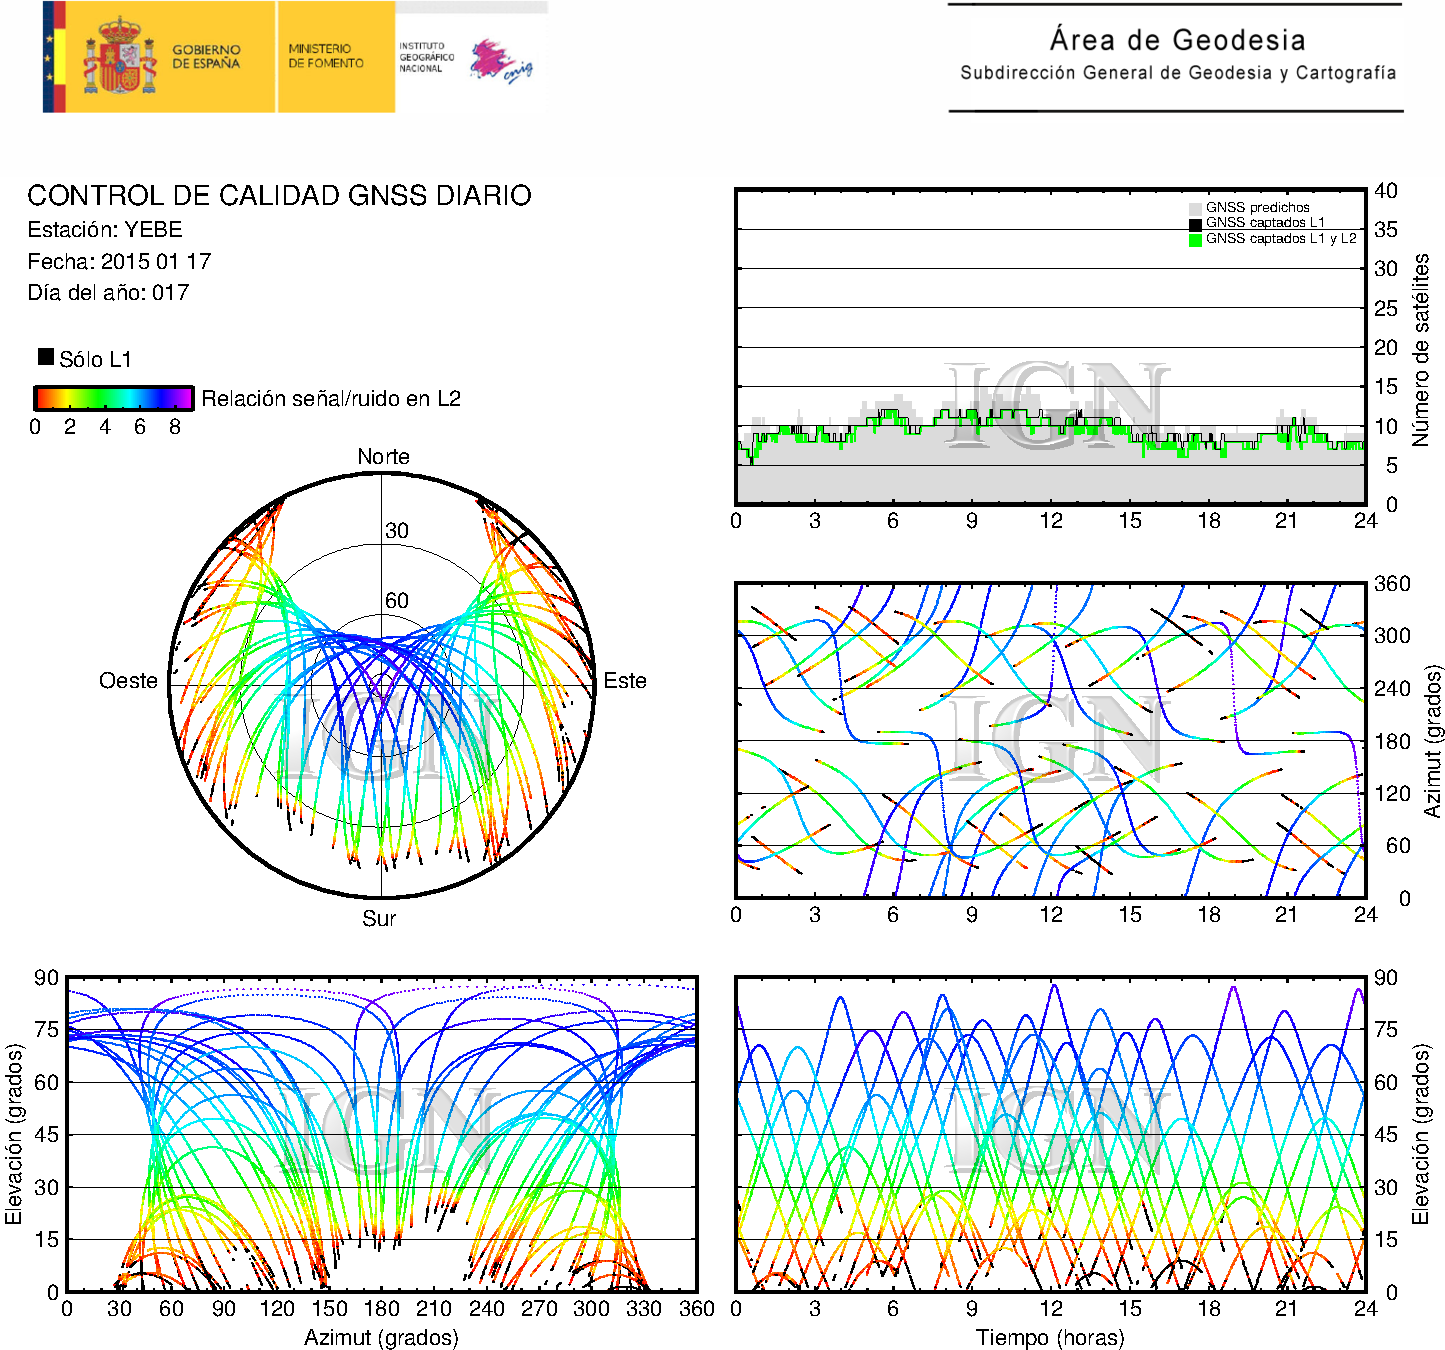
Task: Click the Tiempo (horas) axis label
Action: pos(1049,1337)
